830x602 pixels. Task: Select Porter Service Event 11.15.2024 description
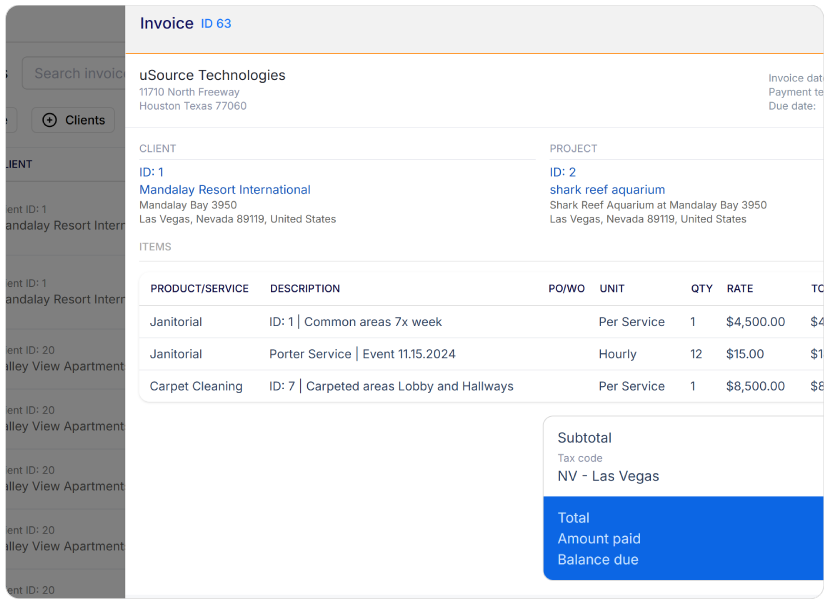(x=362, y=354)
